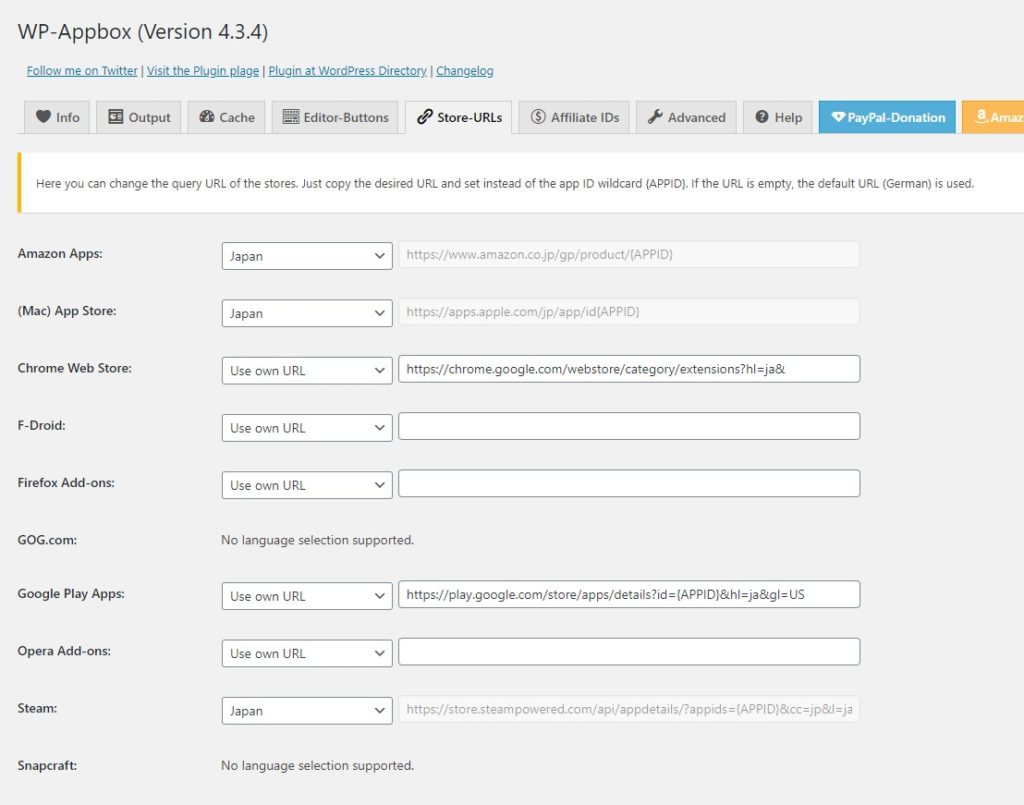Click the query URL instructions notice text

click(505, 183)
